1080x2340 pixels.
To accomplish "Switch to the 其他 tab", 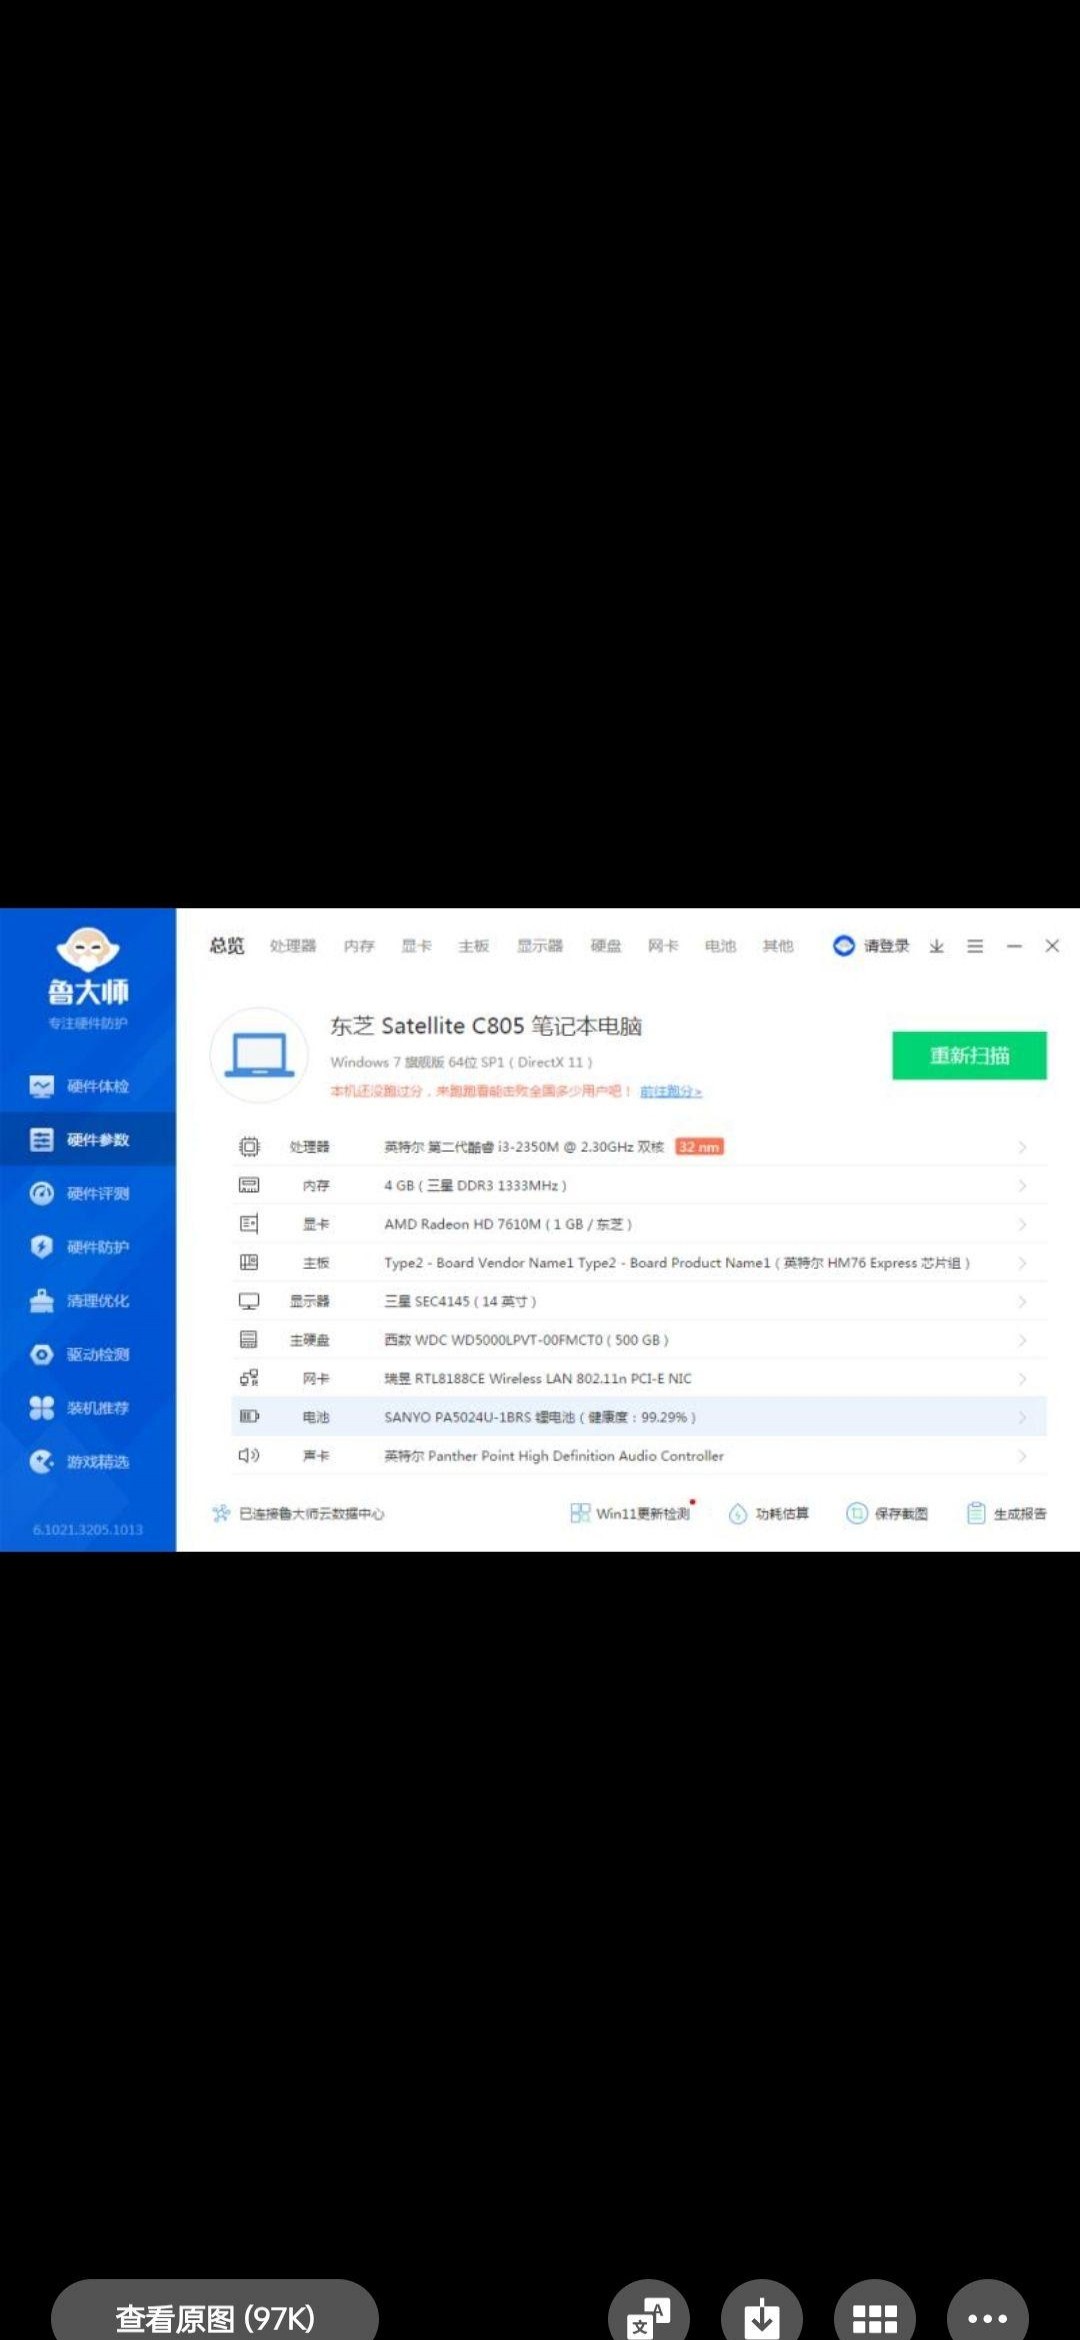I will (x=778, y=946).
